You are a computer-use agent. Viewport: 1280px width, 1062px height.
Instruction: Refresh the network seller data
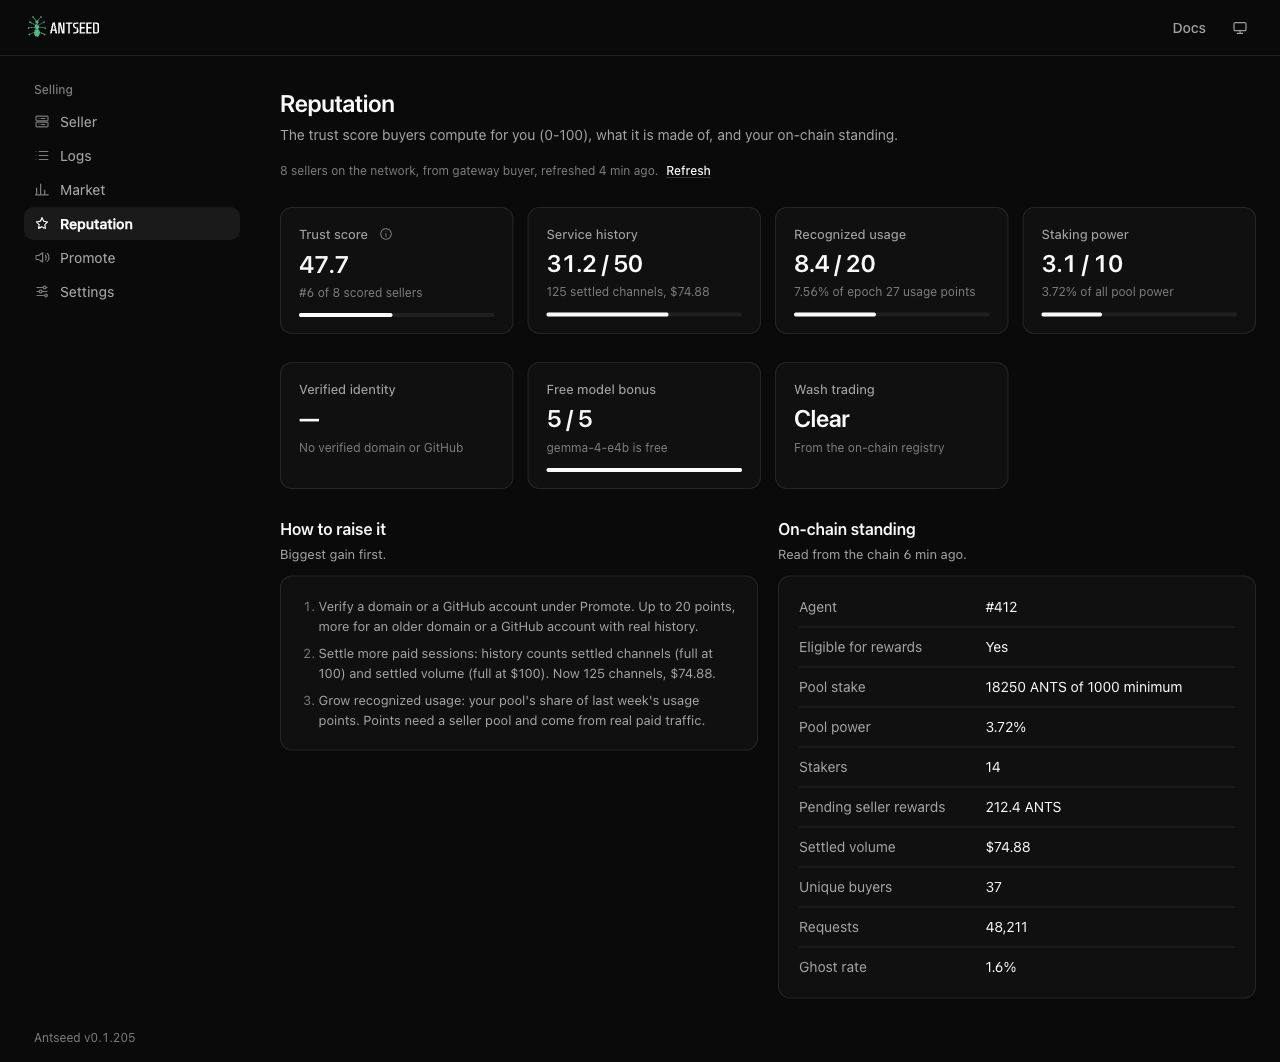coord(688,171)
